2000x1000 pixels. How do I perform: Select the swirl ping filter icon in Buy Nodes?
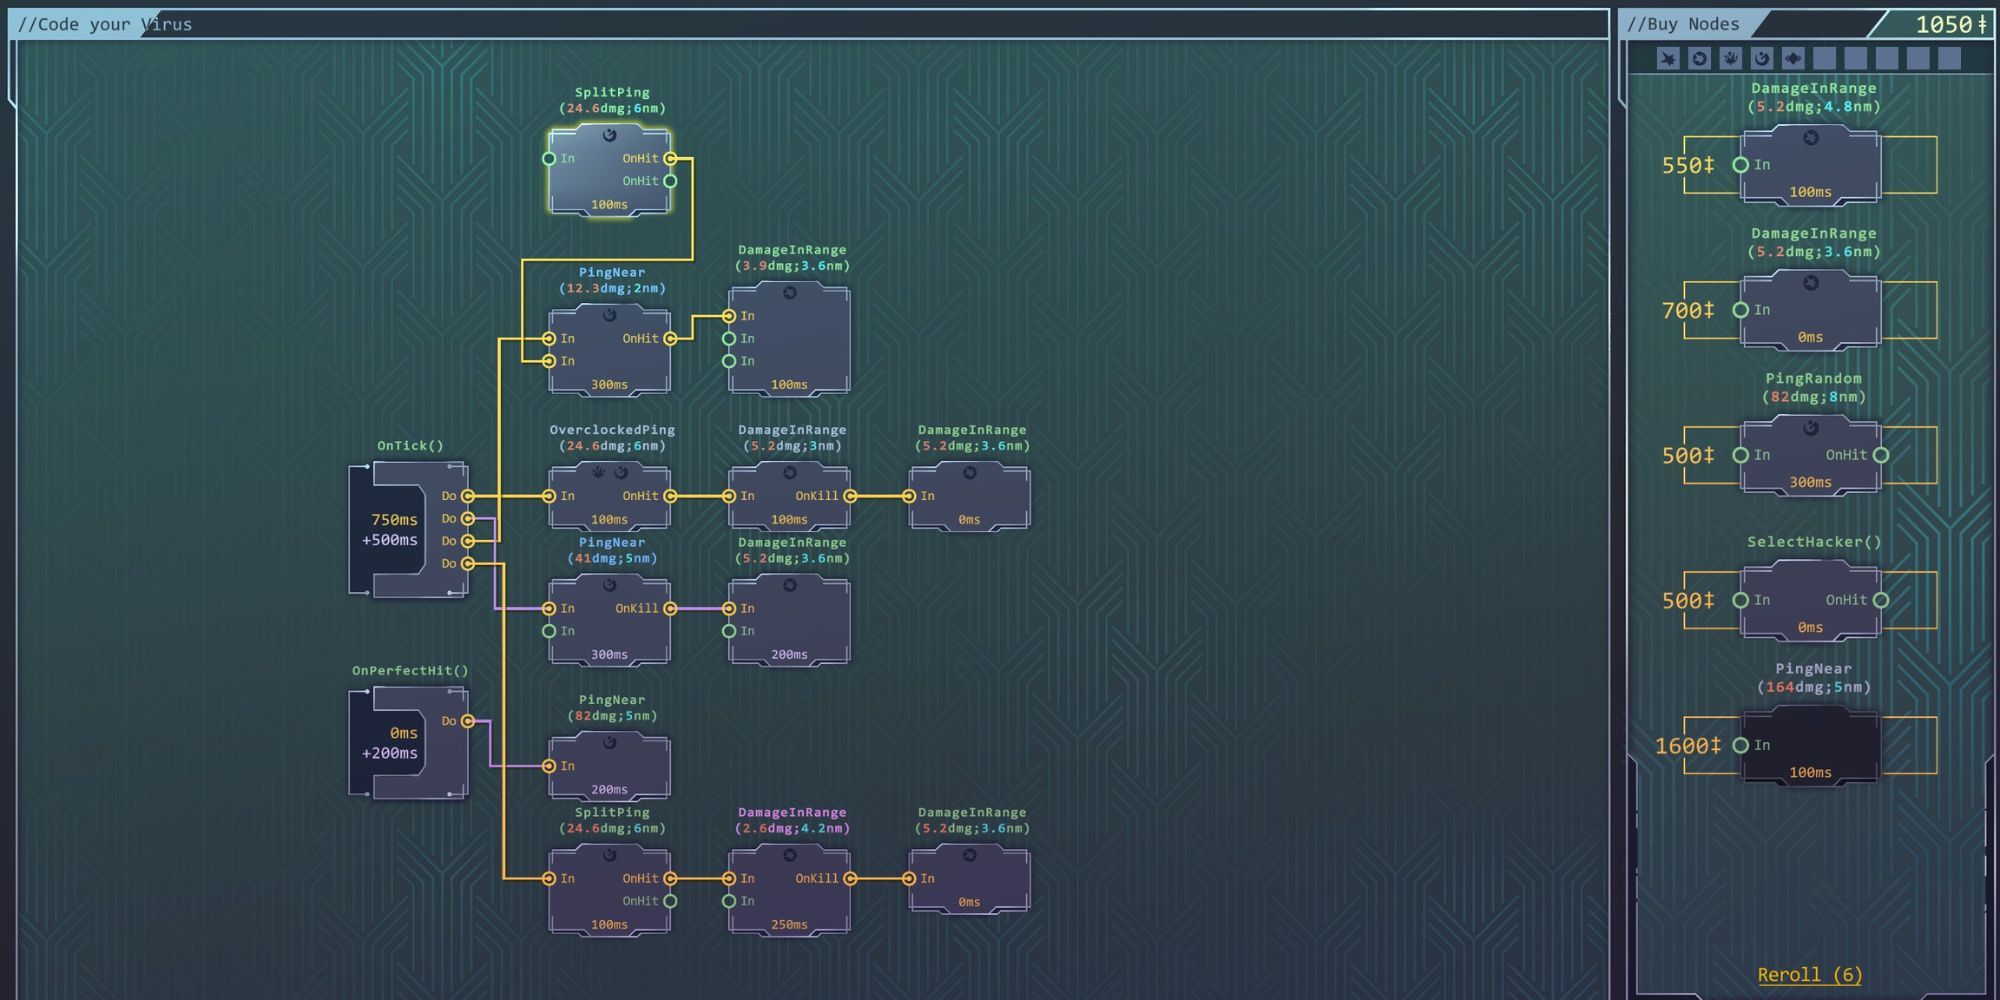pyautogui.click(x=1762, y=59)
